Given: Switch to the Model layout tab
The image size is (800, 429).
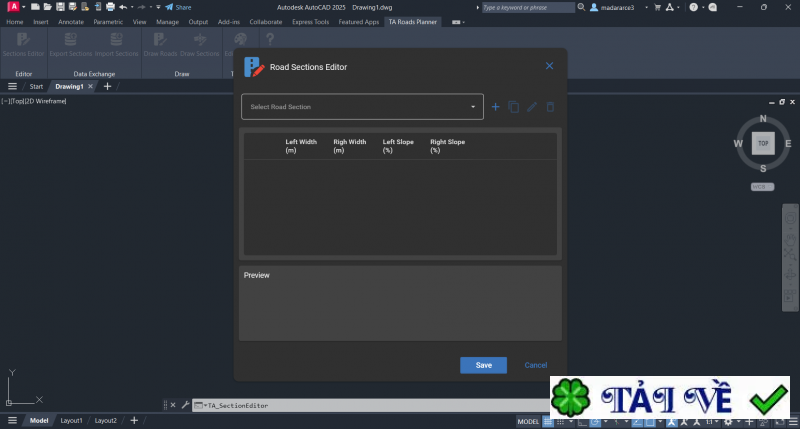Looking at the screenshot, I should pos(39,420).
